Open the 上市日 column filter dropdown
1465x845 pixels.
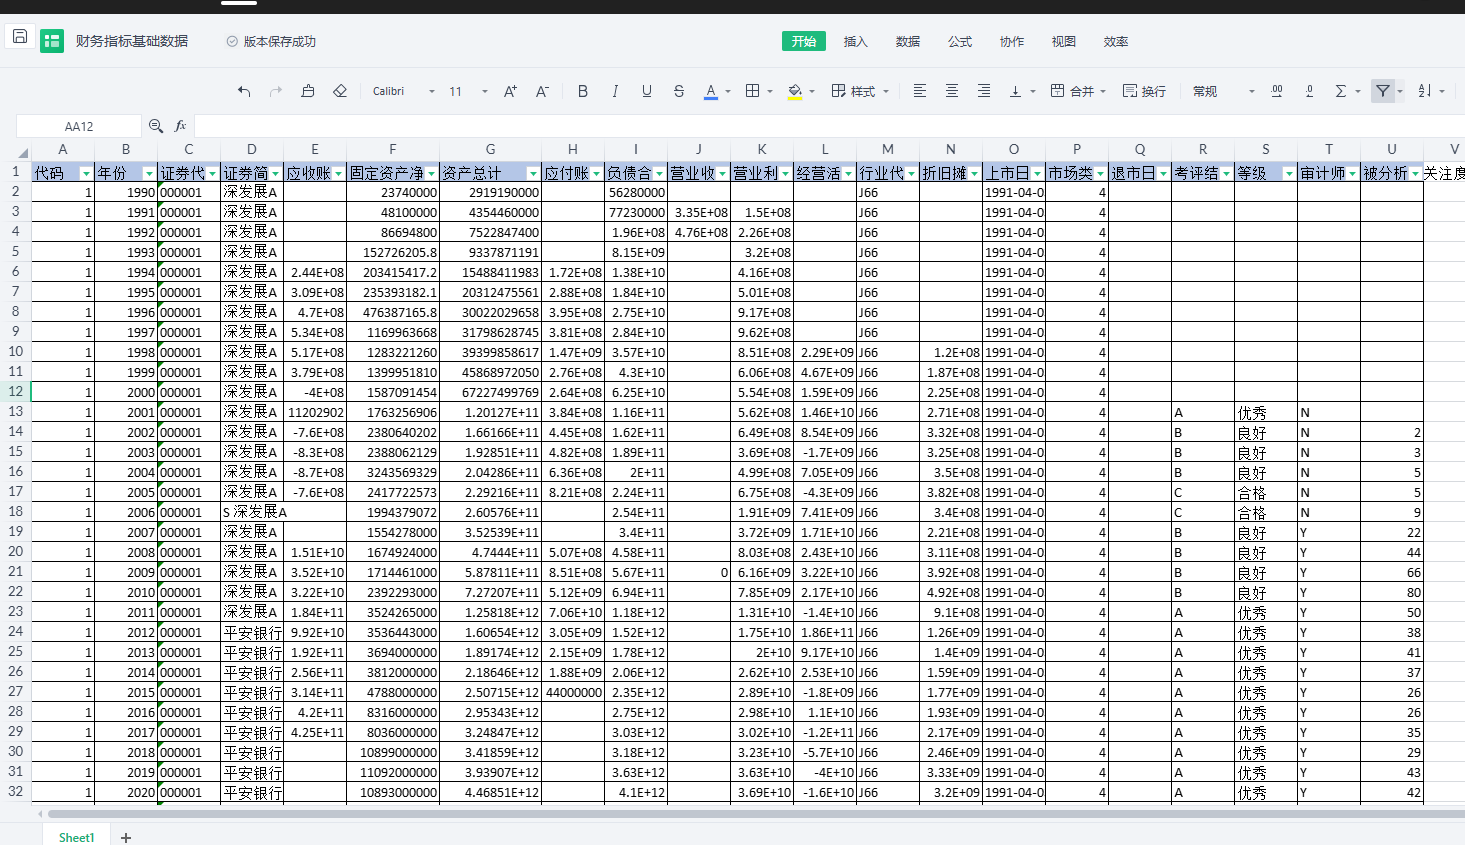click(1037, 174)
